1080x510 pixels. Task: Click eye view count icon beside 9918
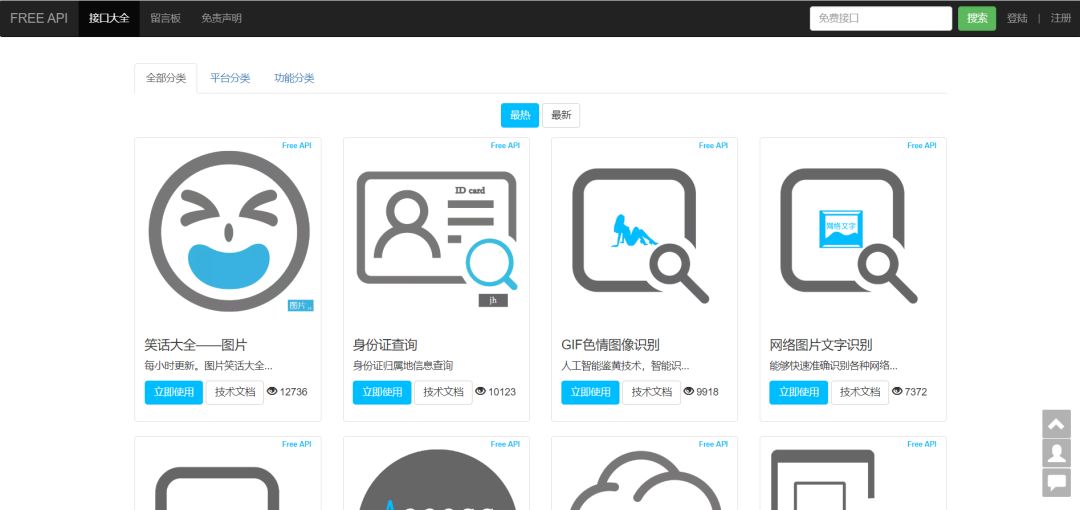pos(689,391)
